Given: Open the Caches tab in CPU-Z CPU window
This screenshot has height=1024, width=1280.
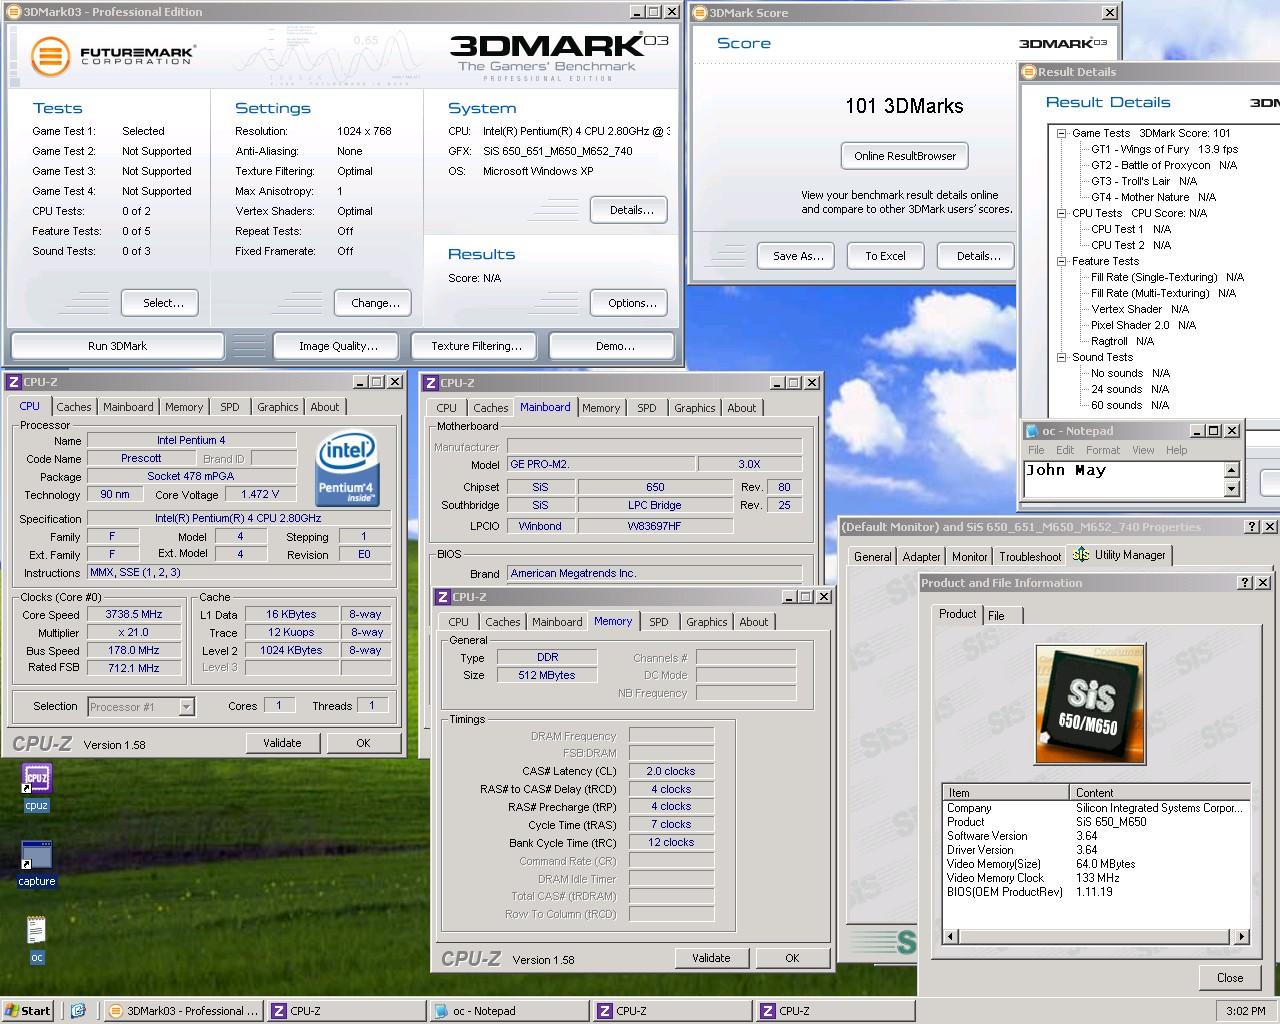Looking at the screenshot, I should click(74, 407).
